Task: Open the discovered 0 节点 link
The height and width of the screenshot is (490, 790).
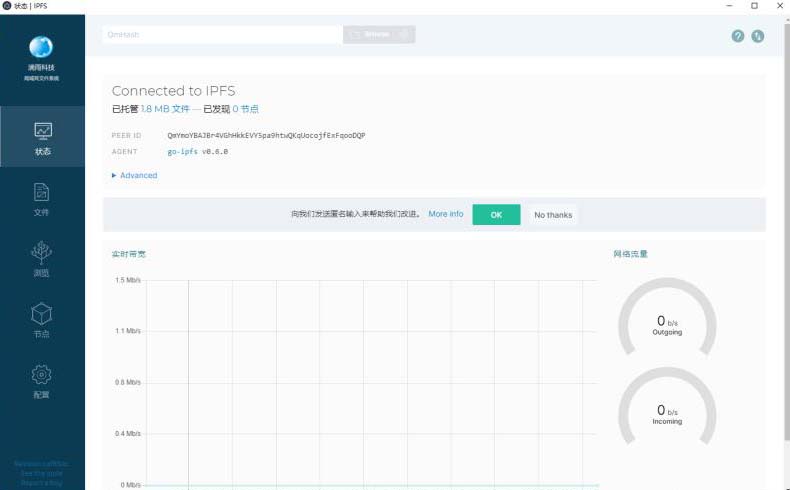Action: (x=245, y=109)
